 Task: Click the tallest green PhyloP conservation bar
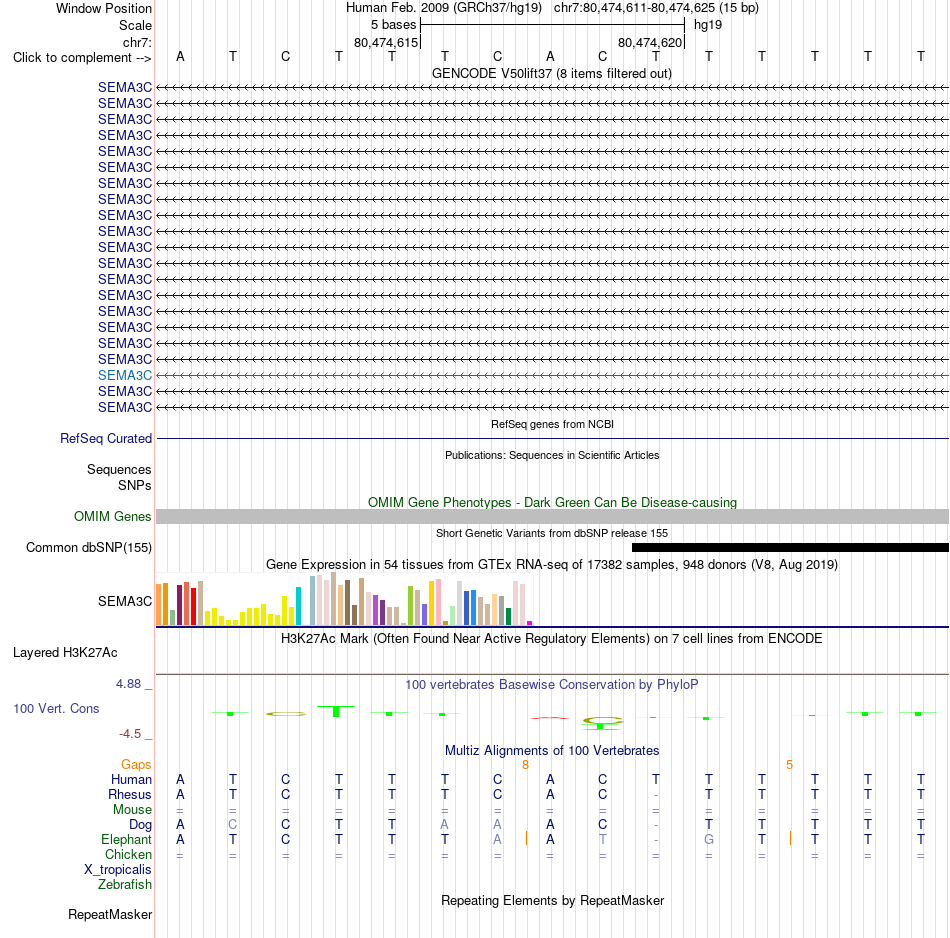pos(336,711)
